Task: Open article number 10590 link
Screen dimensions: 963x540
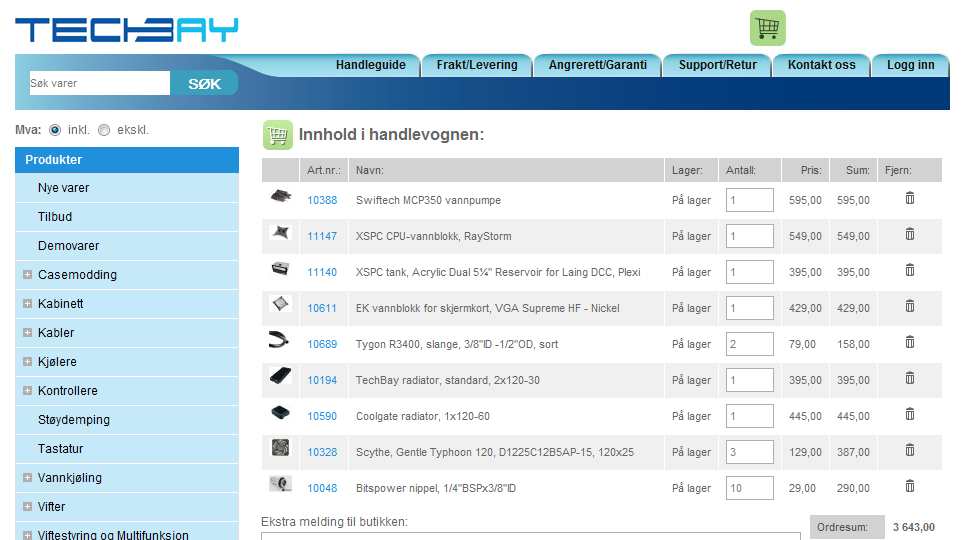Action: pos(322,417)
